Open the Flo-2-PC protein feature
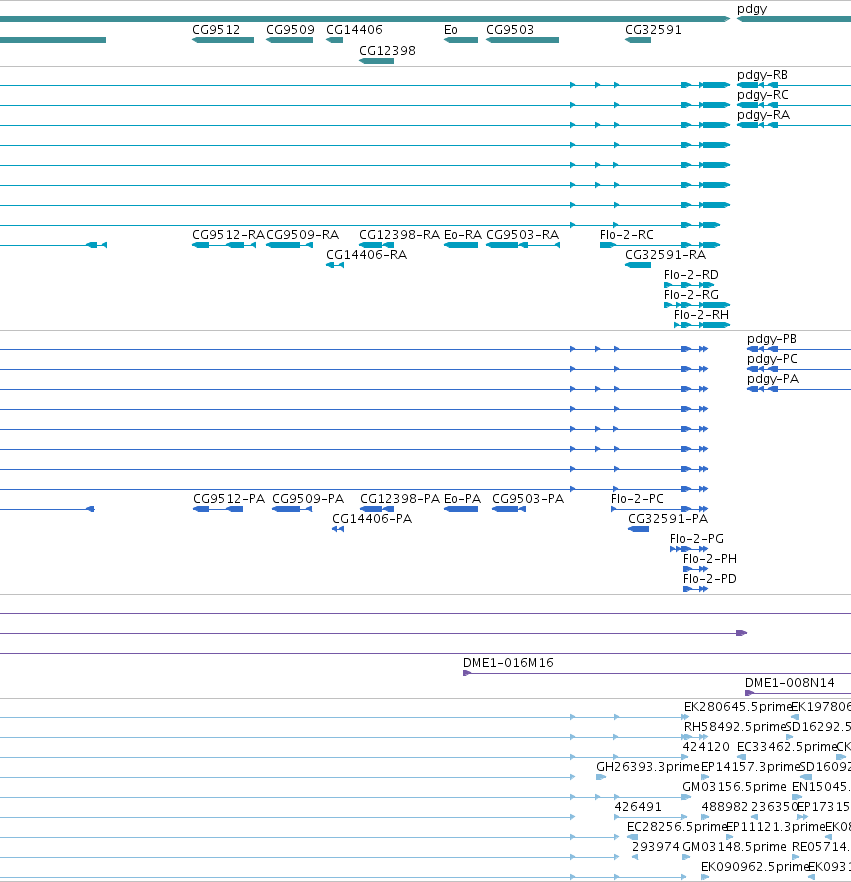The width and height of the screenshot is (851, 882). (x=659, y=509)
